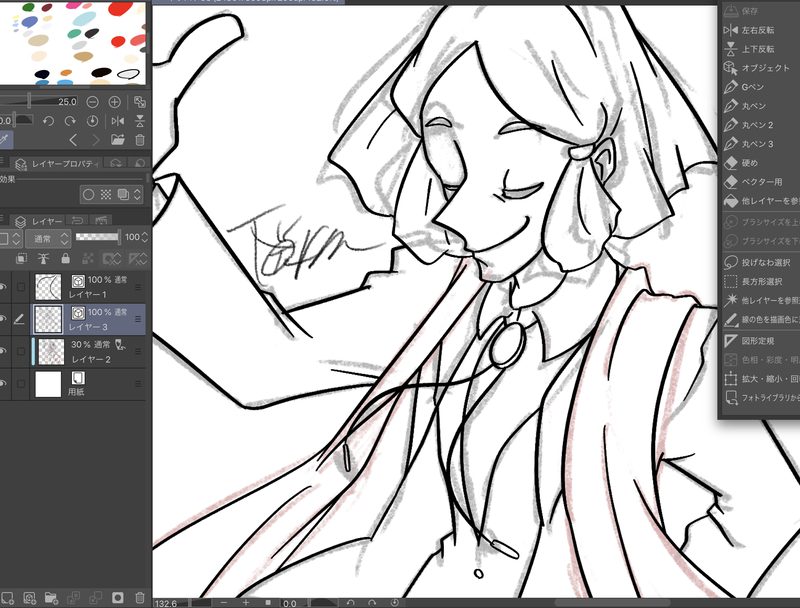This screenshot has height=608, width=800.
Task: Flip canvas horizontally in the navigator
Action: [118, 121]
